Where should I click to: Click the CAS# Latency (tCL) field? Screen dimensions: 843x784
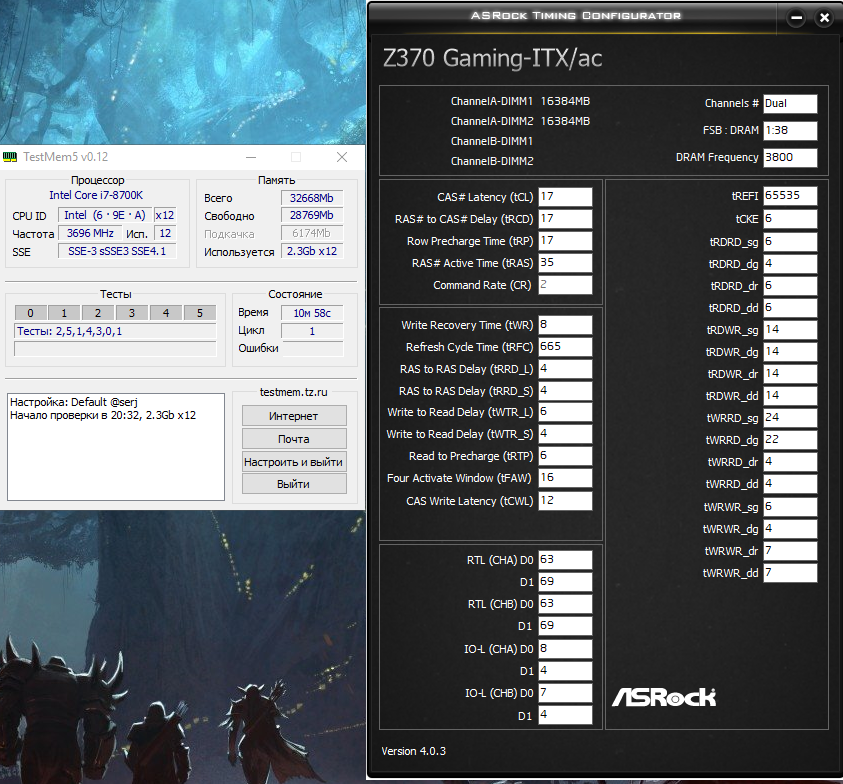point(565,196)
